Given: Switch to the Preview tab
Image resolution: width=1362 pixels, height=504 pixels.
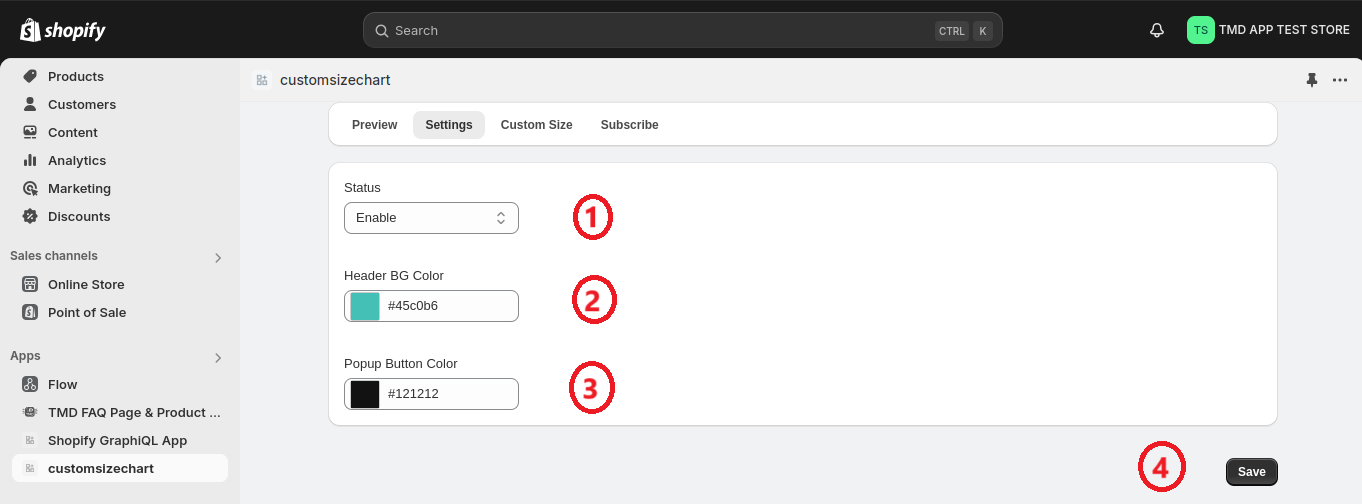Looking at the screenshot, I should click(374, 125).
